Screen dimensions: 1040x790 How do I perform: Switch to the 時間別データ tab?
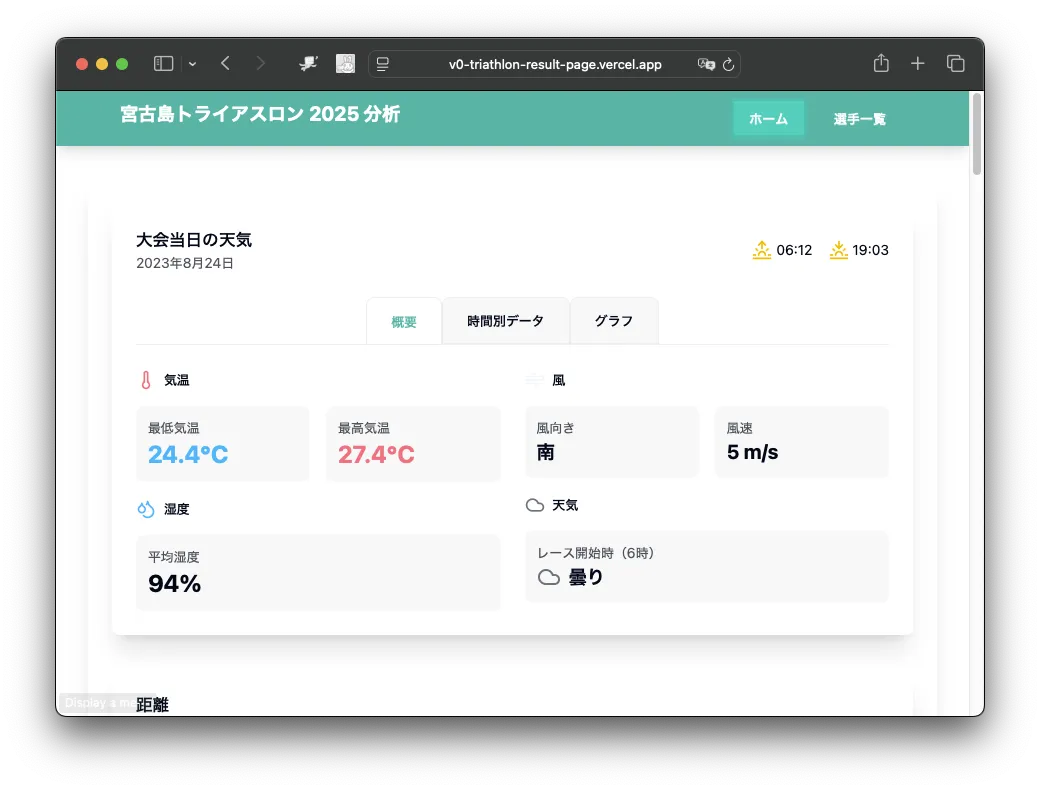pyautogui.click(x=505, y=320)
